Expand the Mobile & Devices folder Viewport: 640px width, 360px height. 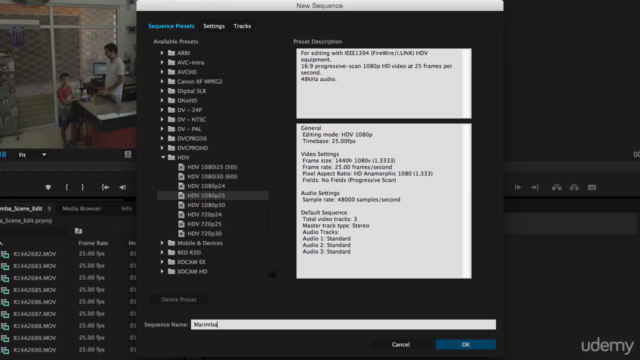pyautogui.click(x=162, y=243)
